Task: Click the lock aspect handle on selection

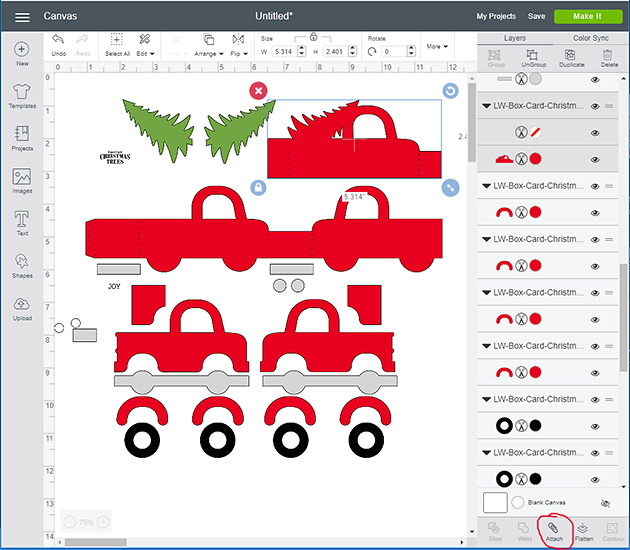Action: click(258, 188)
